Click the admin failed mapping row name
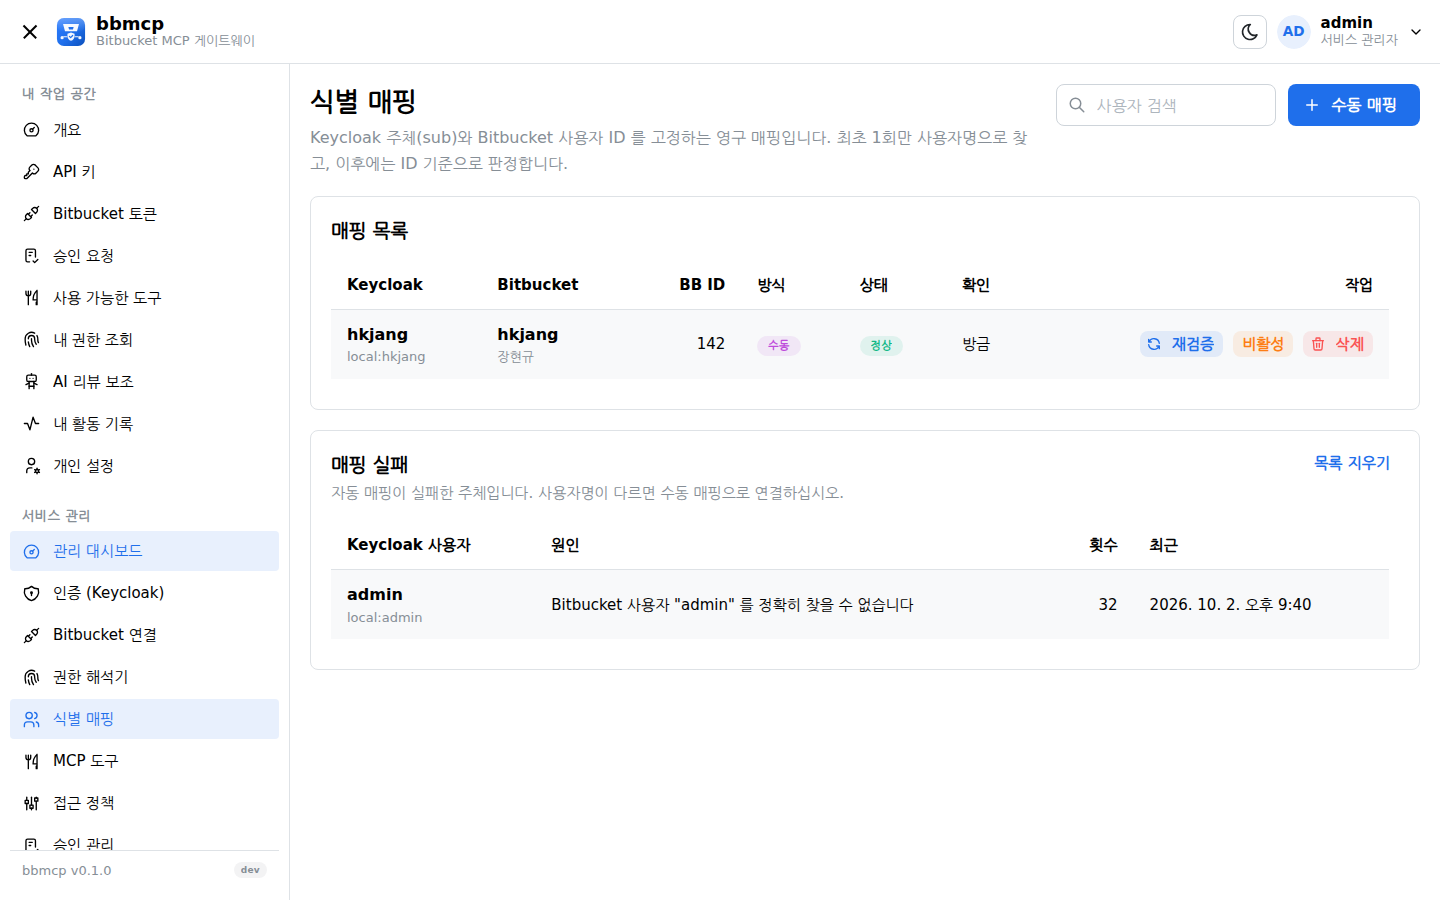 coord(375,594)
